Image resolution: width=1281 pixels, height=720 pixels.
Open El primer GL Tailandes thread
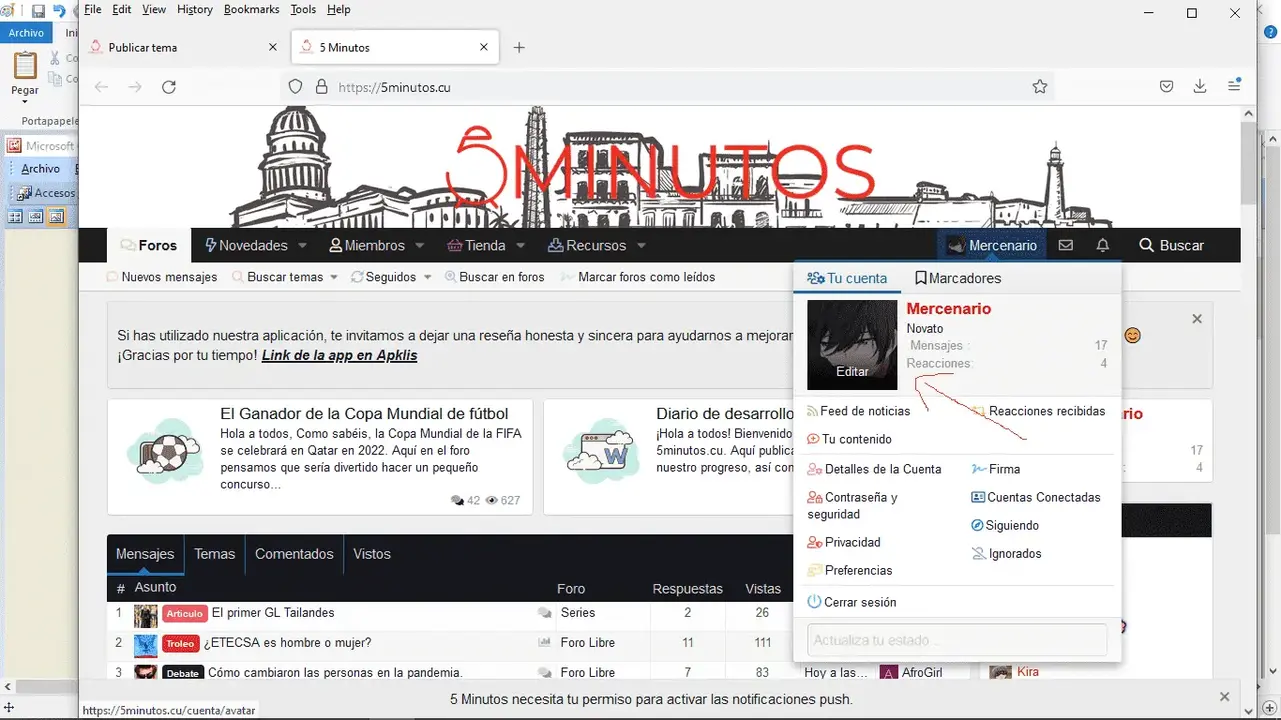pos(273,613)
